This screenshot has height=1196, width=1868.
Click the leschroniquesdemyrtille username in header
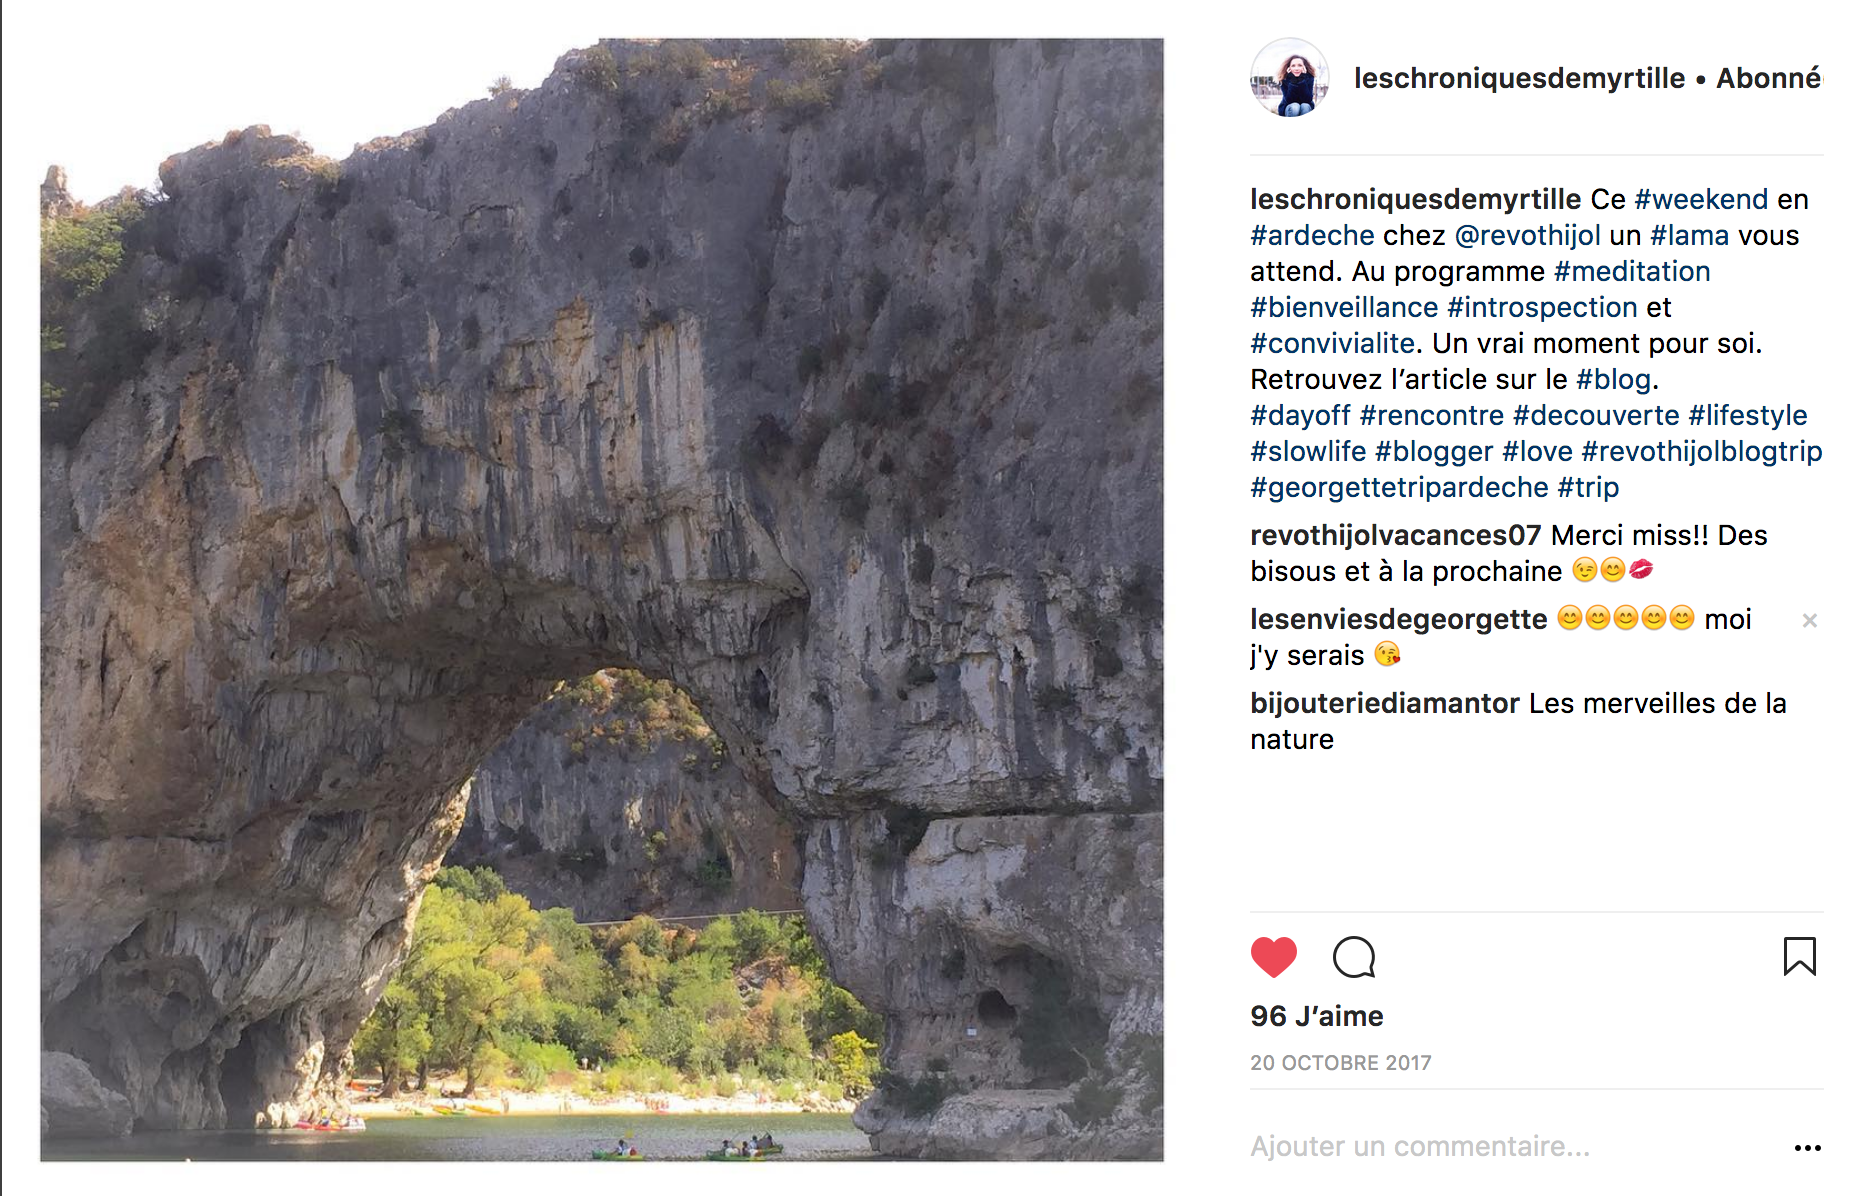tap(1519, 78)
